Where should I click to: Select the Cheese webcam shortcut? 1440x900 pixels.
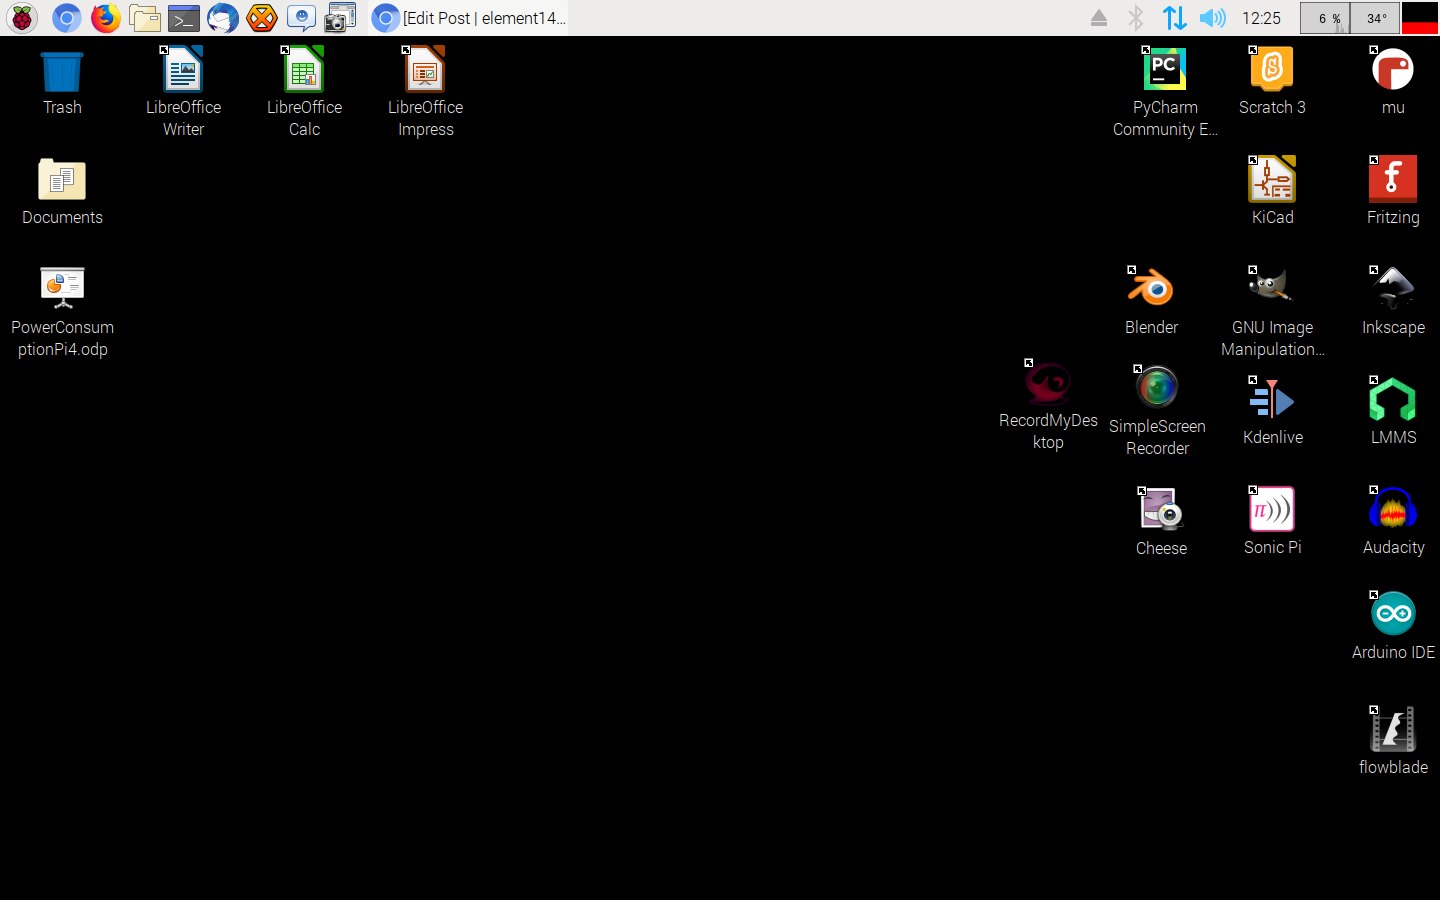coord(1161,522)
